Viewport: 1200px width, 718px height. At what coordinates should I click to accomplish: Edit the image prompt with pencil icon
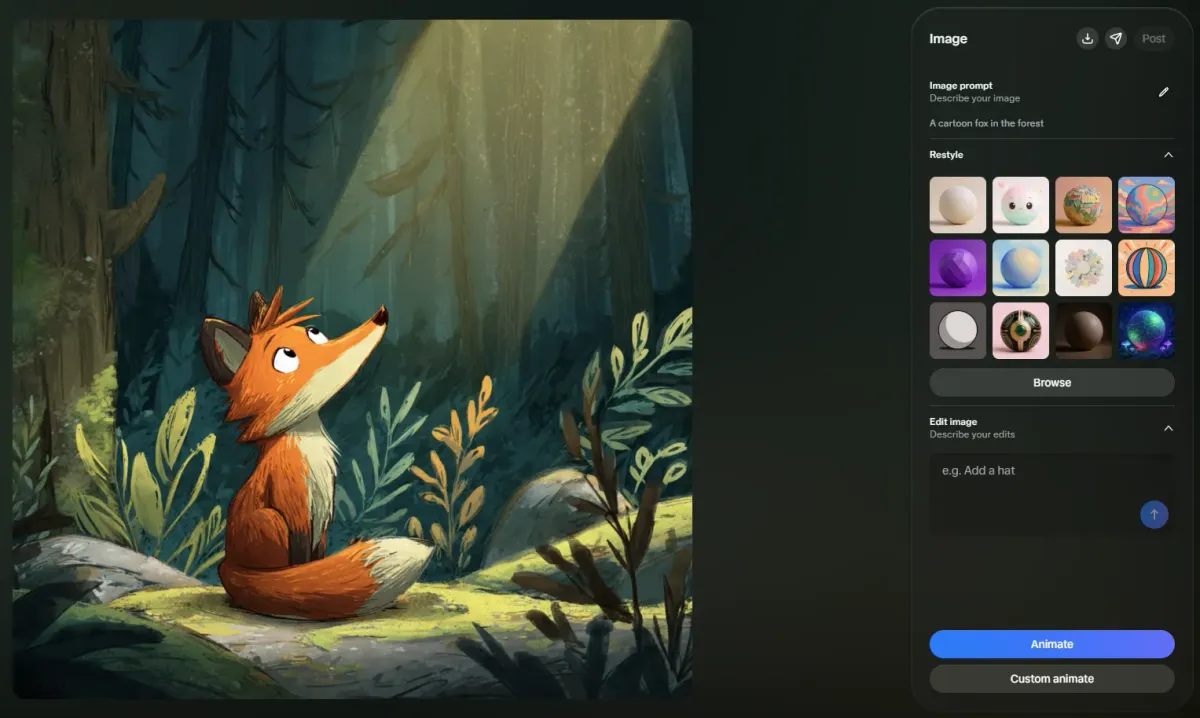point(1163,92)
